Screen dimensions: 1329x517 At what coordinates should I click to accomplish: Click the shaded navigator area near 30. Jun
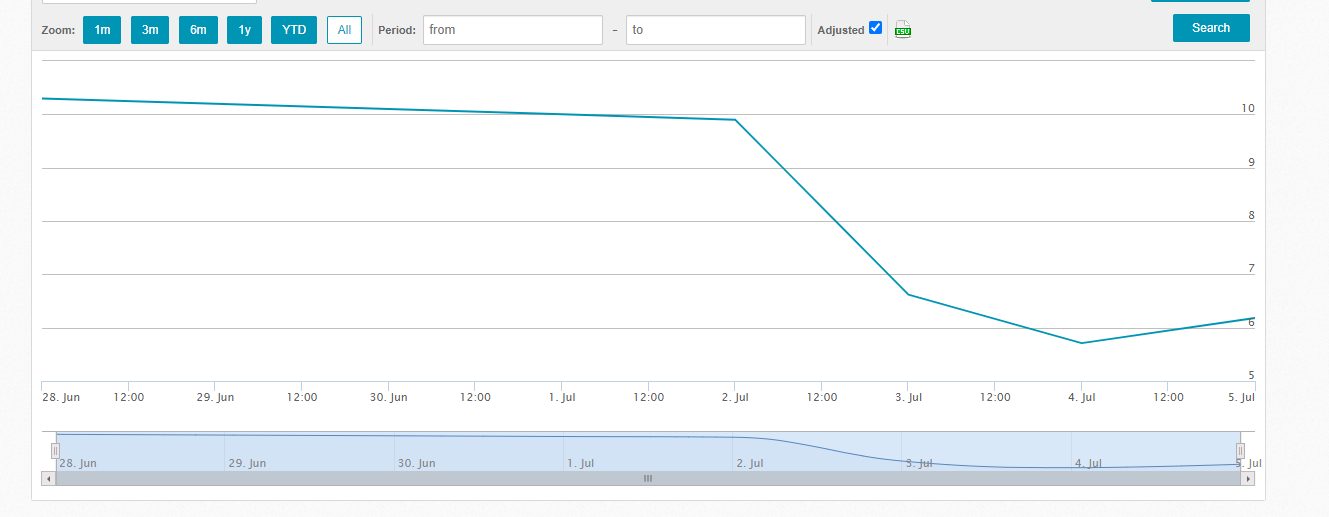pos(416,448)
